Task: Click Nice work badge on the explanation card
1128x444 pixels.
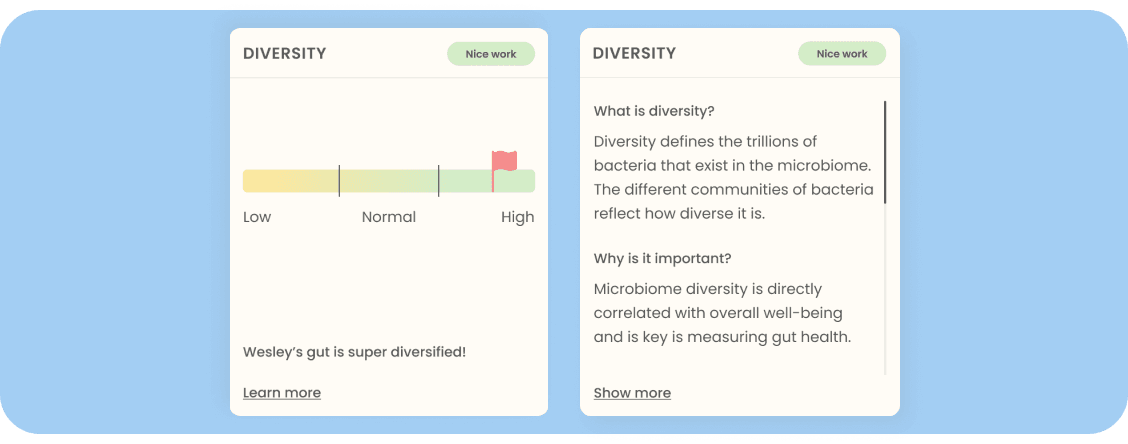Action: (x=842, y=54)
